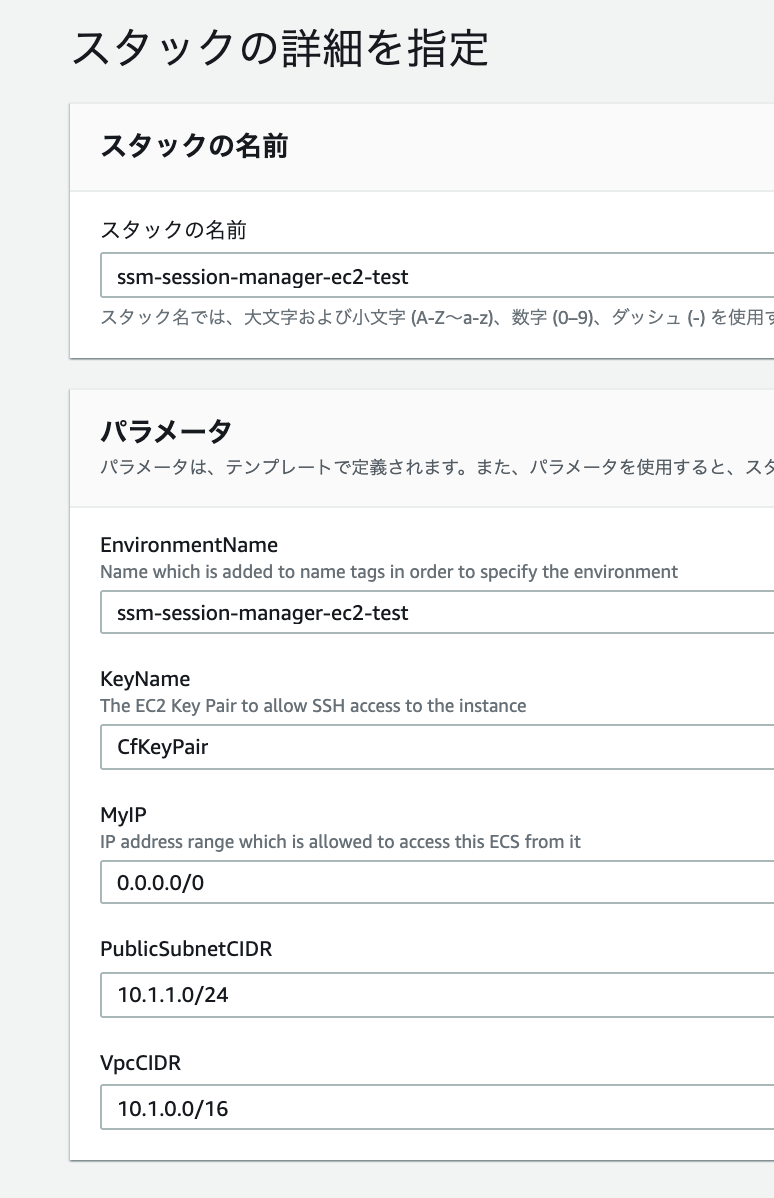Screen dimensions: 774x1198
Task: Click the IP address range description text
Action: [x=340, y=841]
